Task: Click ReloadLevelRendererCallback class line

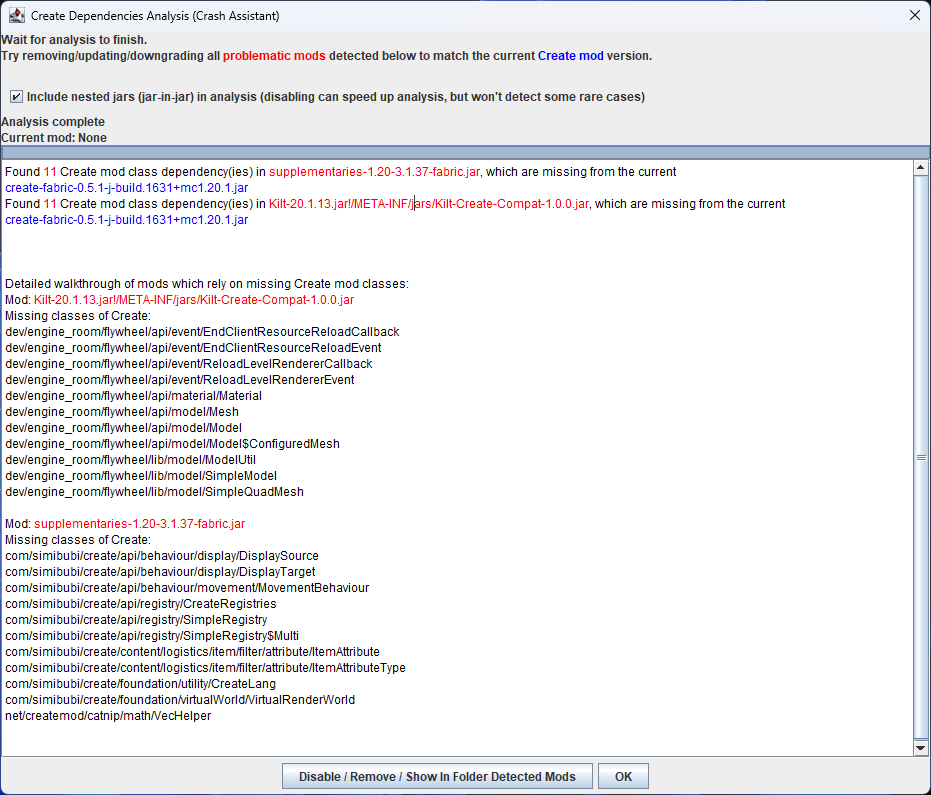Action: [188, 364]
